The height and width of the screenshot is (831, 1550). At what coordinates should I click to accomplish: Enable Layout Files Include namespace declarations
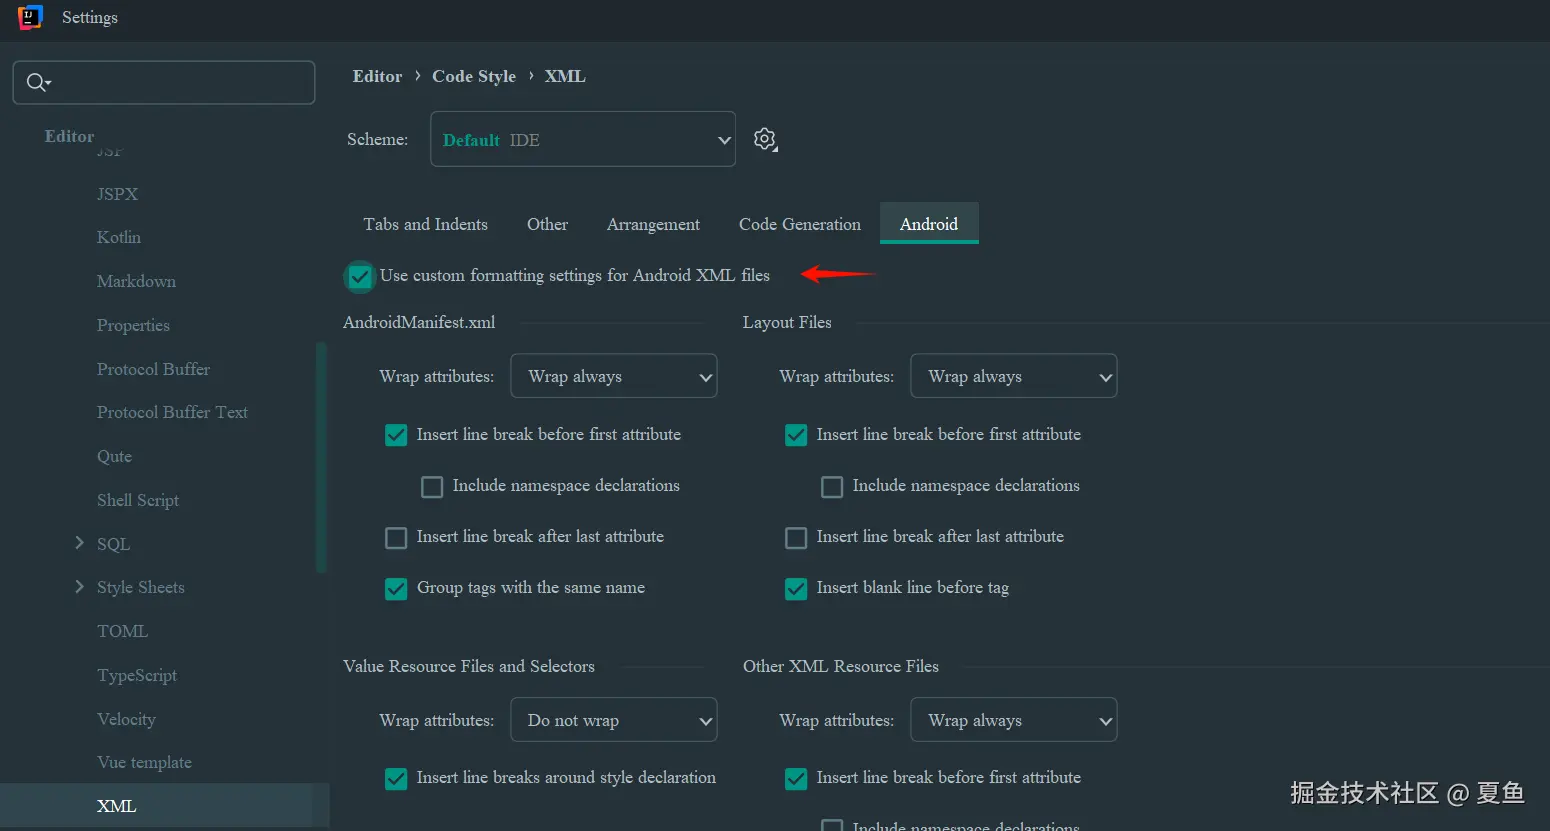click(832, 487)
